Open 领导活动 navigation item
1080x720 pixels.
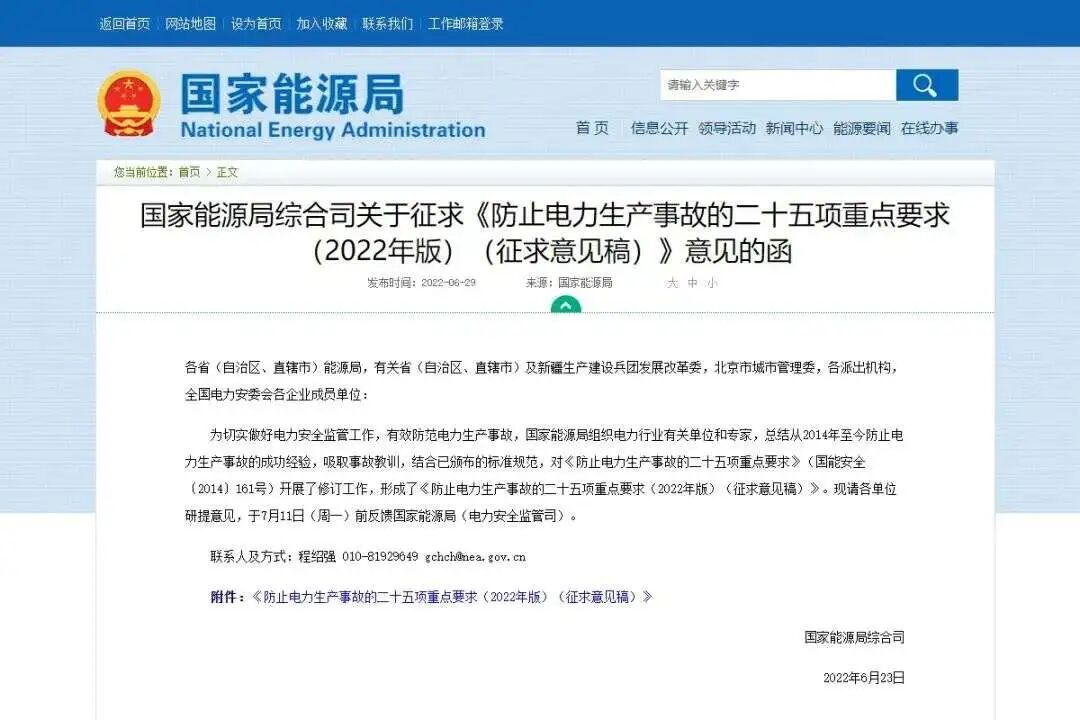(727, 128)
